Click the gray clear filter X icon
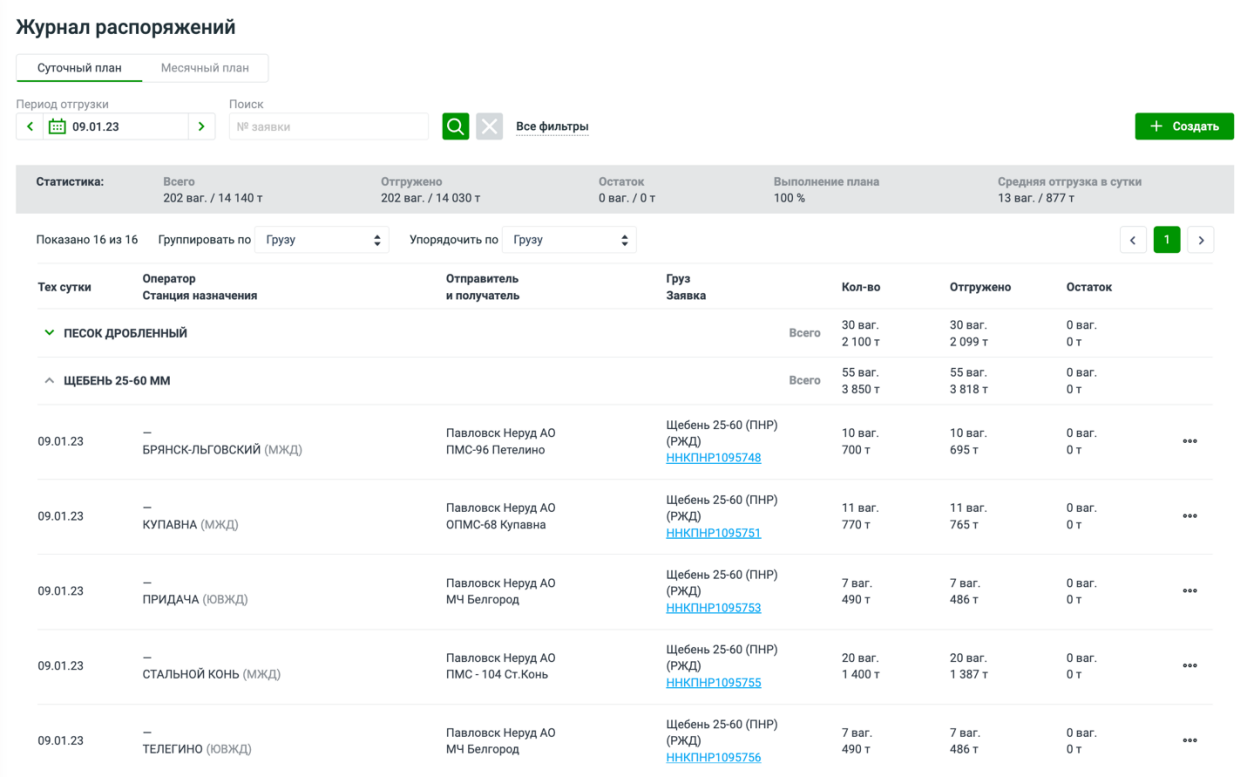Screen dimensions: 1248x777 489,127
